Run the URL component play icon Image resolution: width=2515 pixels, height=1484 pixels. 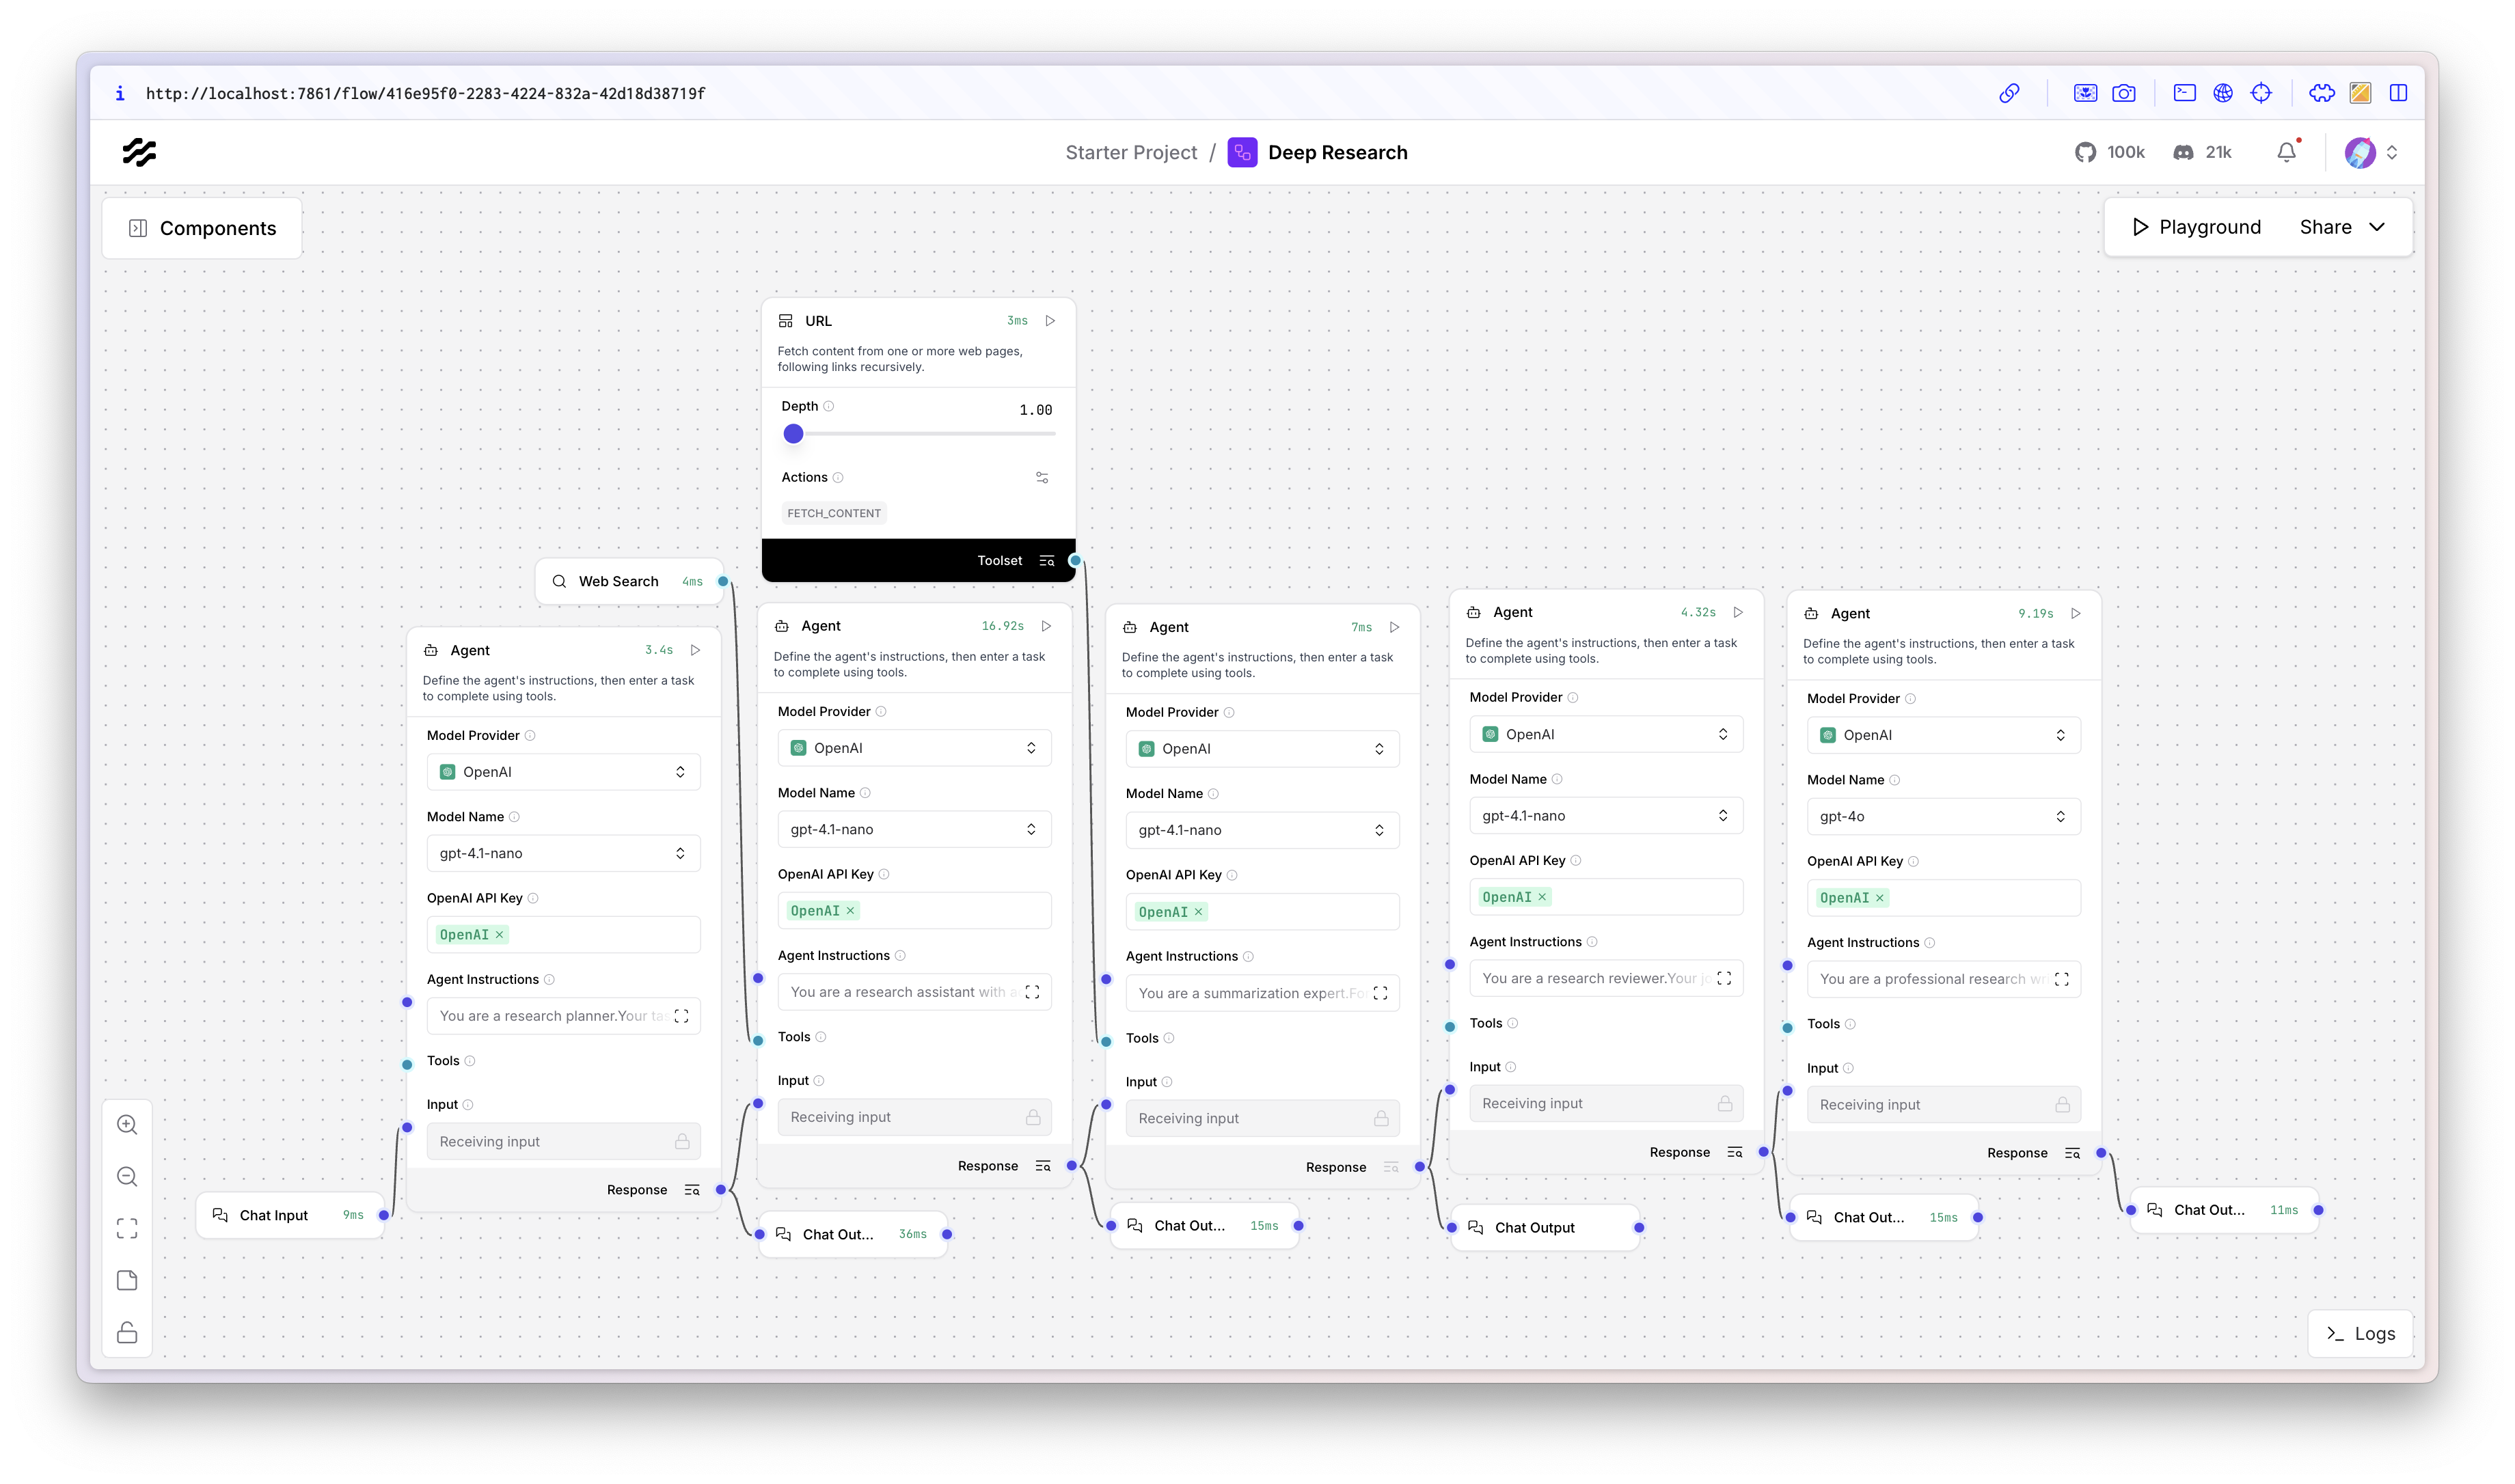[x=1050, y=321]
